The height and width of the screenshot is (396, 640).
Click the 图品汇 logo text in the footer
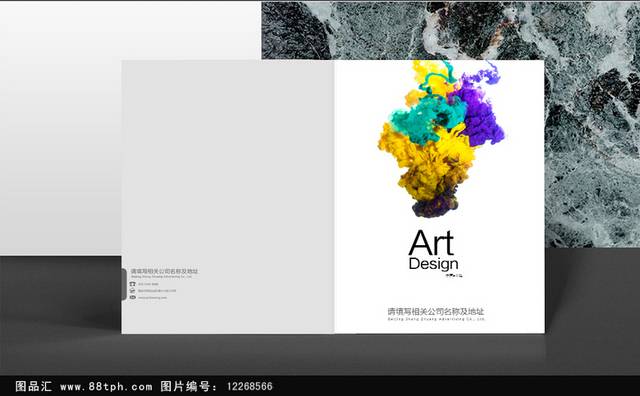[x=33, y=386]
